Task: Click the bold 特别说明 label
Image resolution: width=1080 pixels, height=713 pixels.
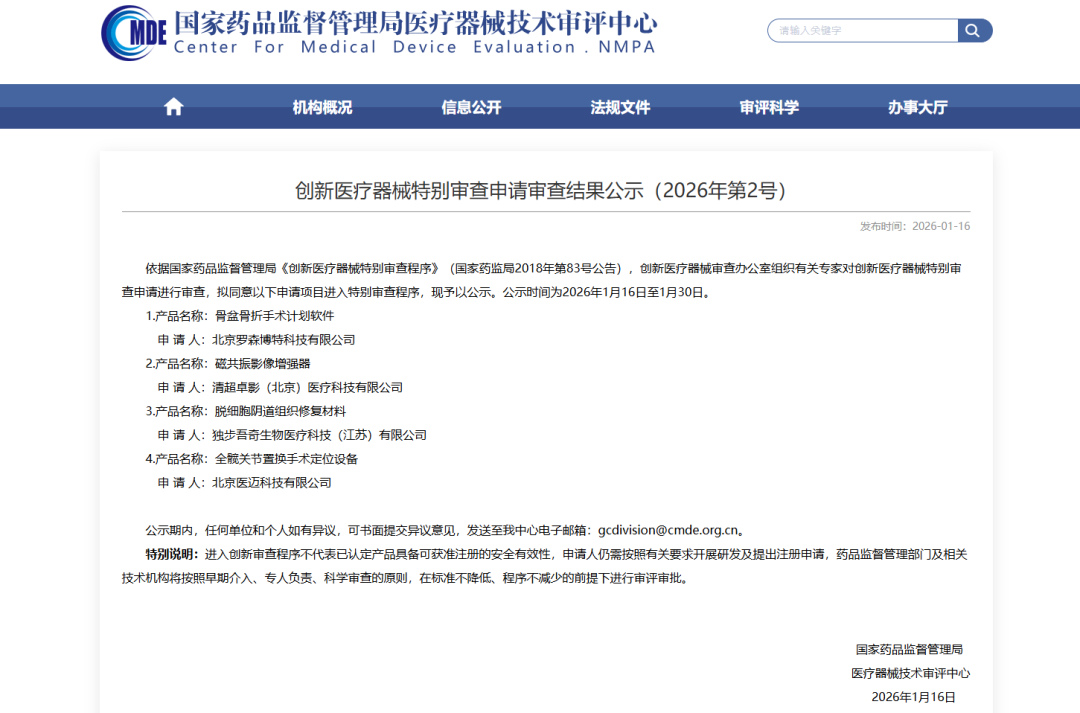Action: (171, 554)
